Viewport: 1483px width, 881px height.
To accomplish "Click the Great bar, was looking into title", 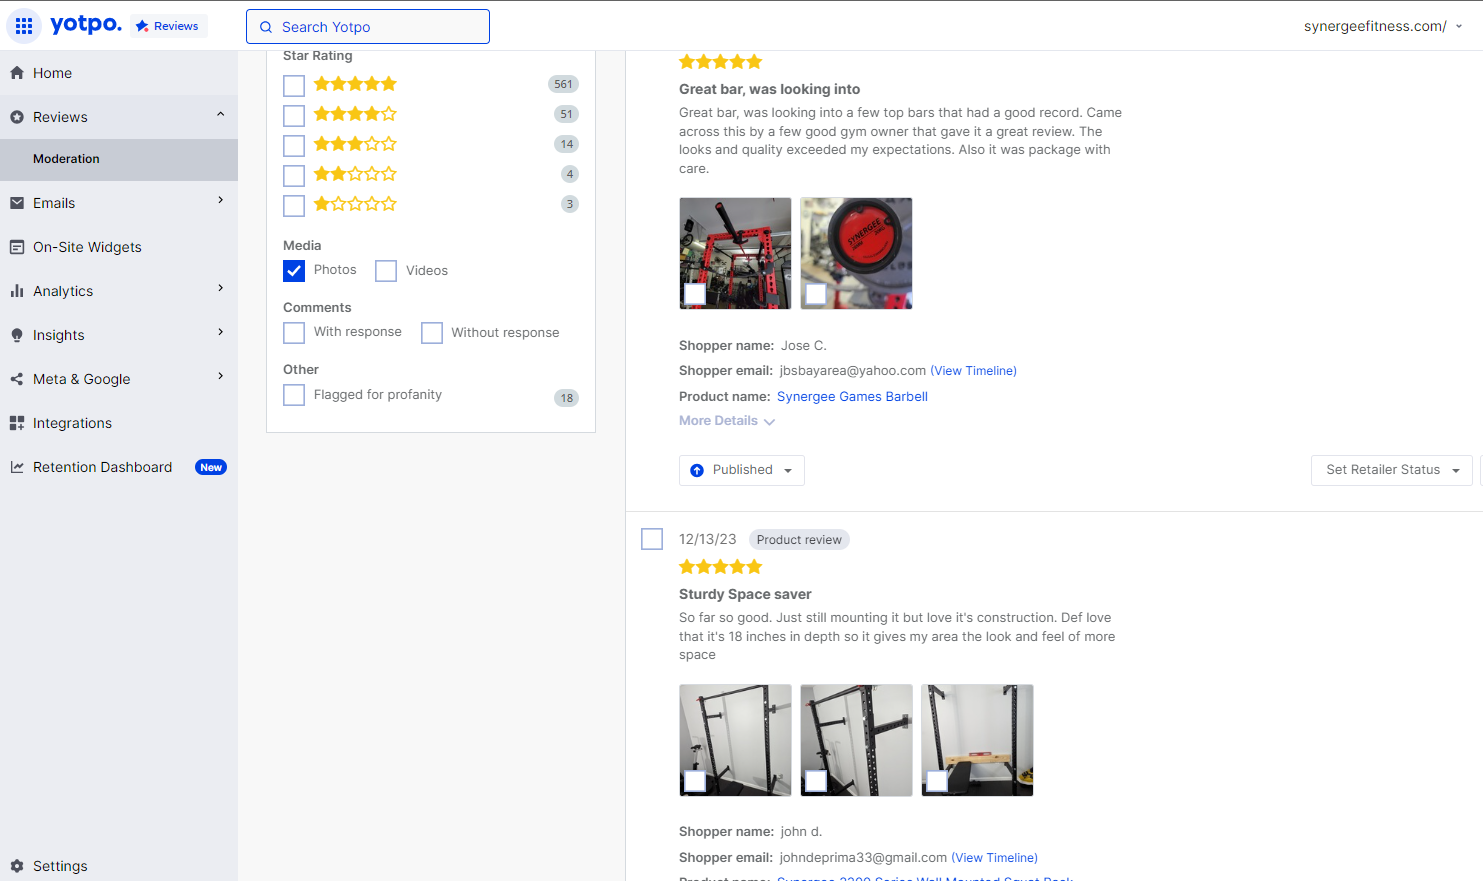I will (x=769, y=89).
